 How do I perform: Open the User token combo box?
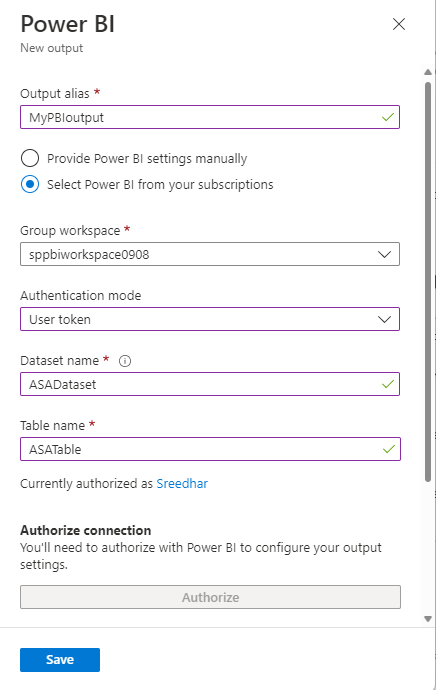[210, 319]
